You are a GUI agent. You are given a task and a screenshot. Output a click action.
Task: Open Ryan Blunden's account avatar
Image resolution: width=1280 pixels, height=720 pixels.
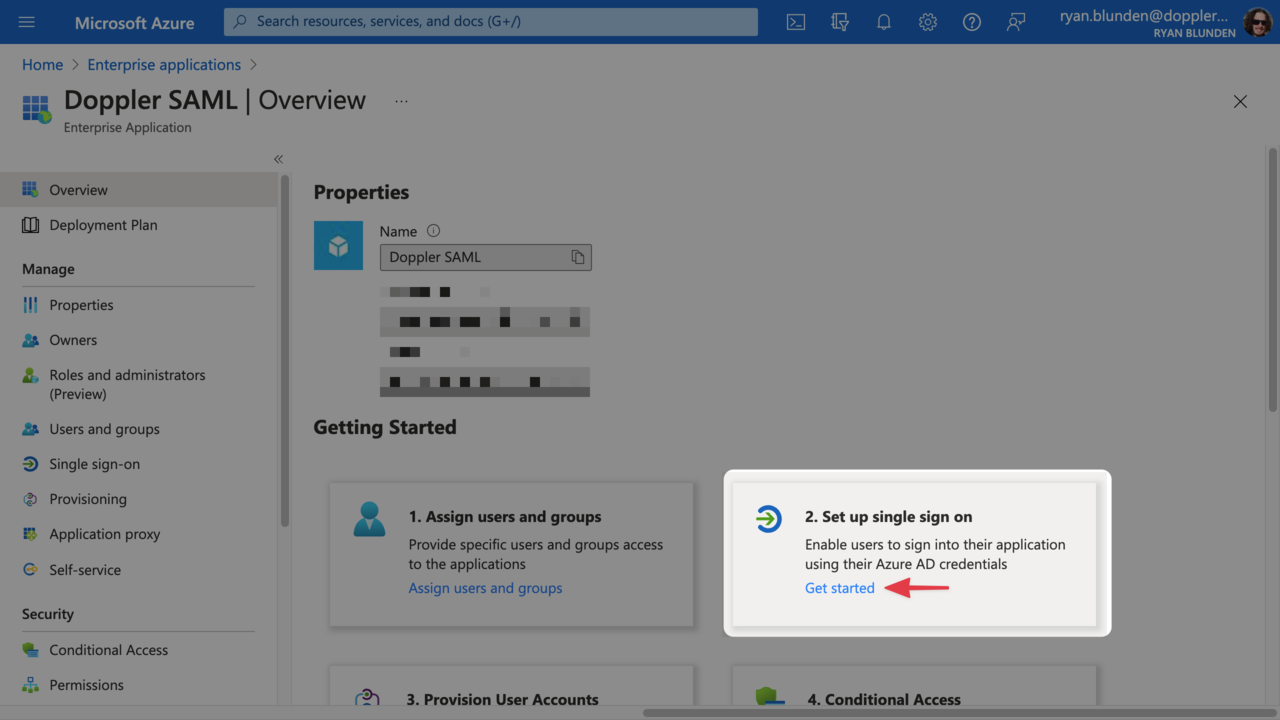pyautogui.click(x=1258, y=22)
